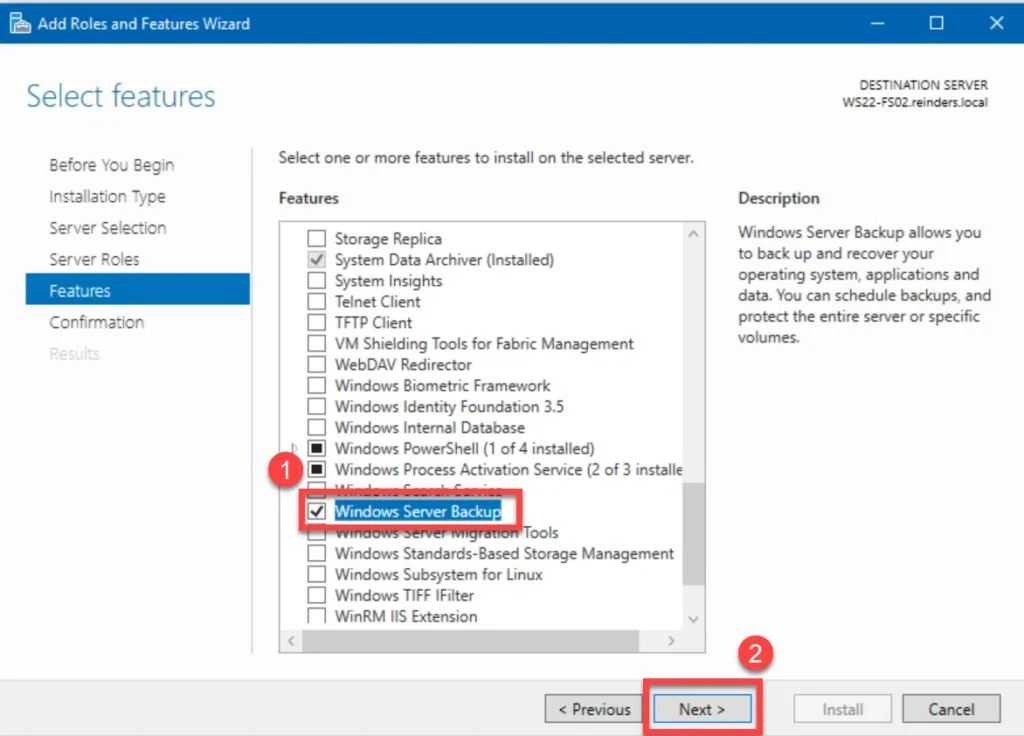Image resolution: width=1024 pixels, height=736 pixels.
Task: Go to the Server Roles step
Action: pos(94,259)
